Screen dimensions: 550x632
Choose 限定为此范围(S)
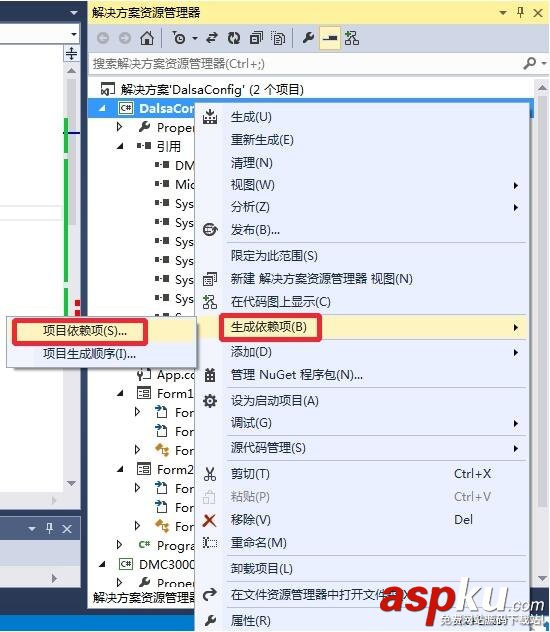click(x=362, y=256)
